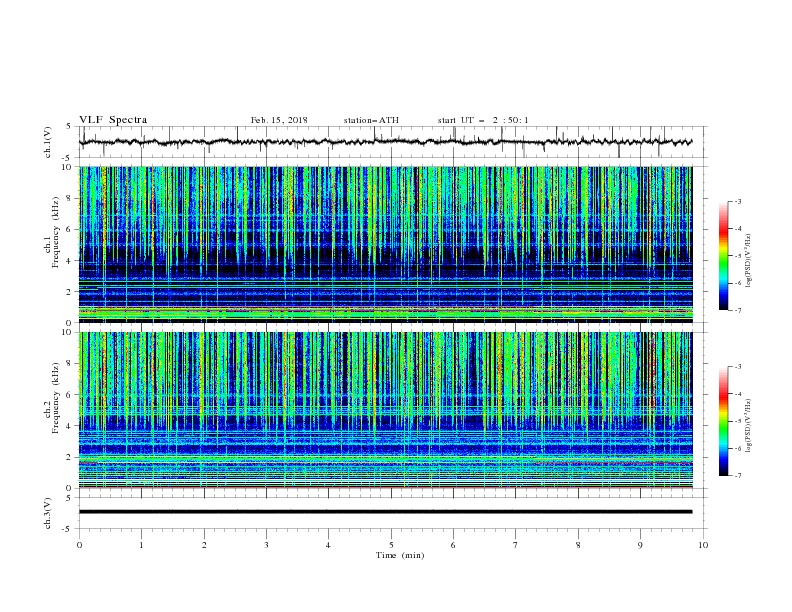Viewport: 792px width, 612px height.
Task: Click the ch.2 spectrogram panel
Action: click(385, 410)
